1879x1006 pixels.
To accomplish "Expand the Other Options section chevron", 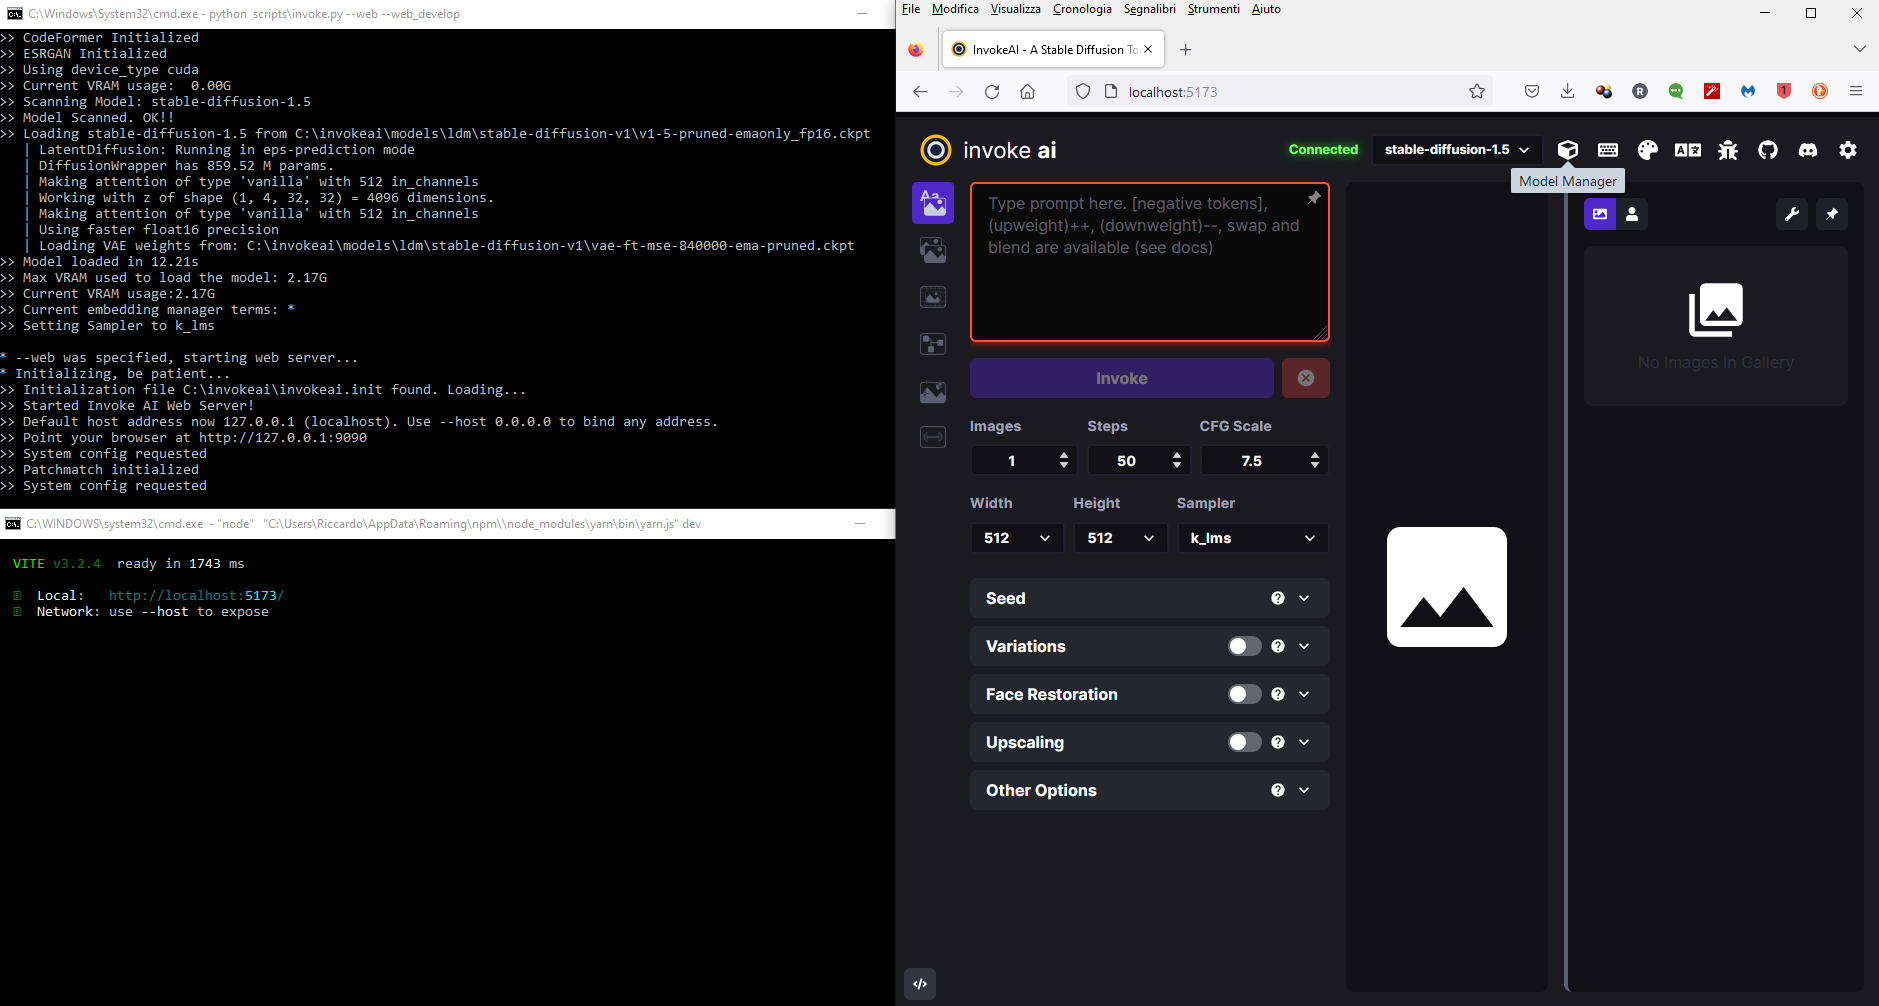I will 1304,790.
